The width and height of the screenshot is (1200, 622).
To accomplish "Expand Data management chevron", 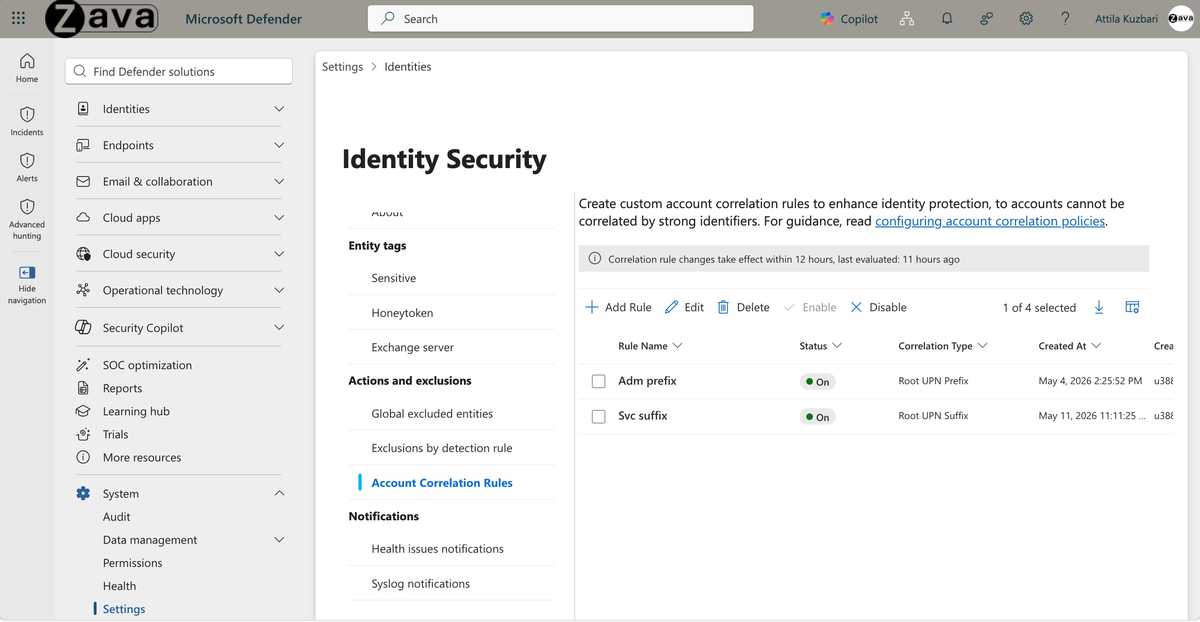I will 279,540.
